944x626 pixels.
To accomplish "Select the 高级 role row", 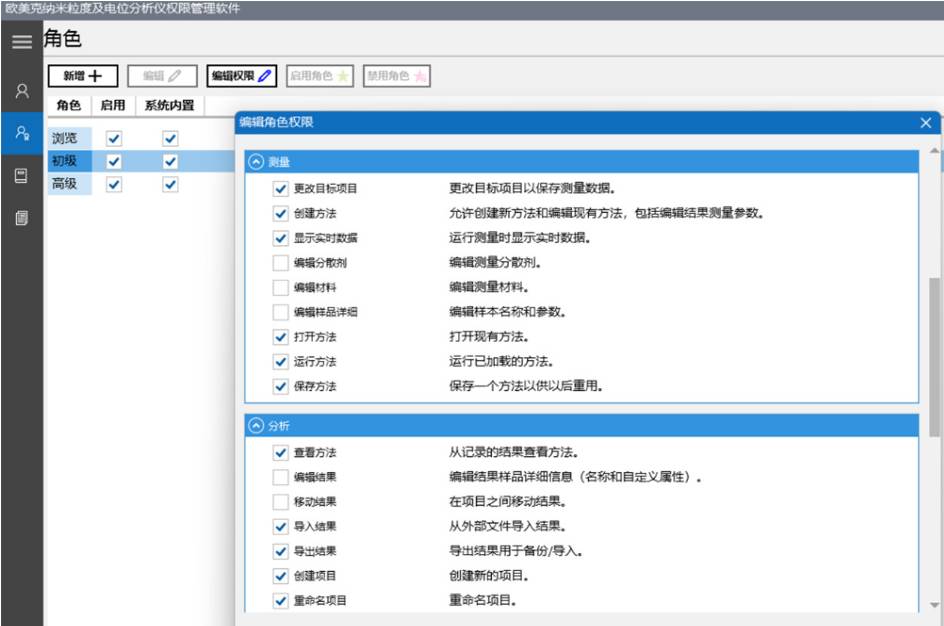I will pyautogui.click(x=69, y=184).
